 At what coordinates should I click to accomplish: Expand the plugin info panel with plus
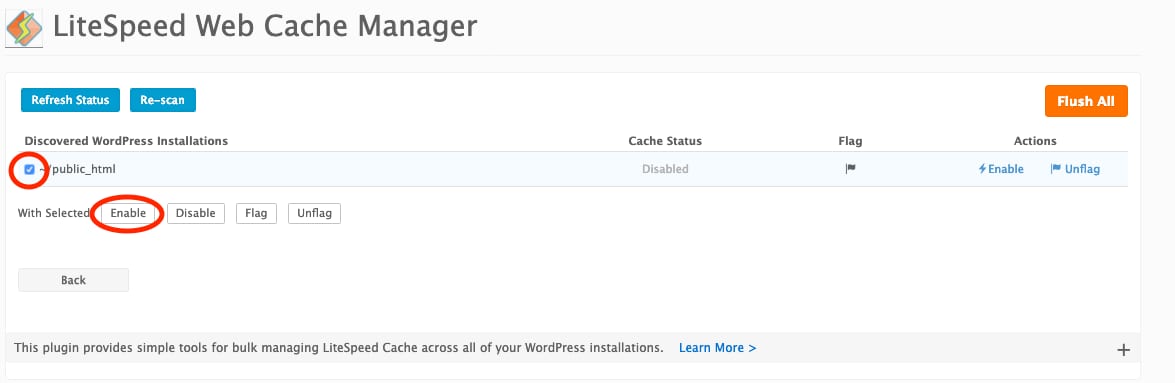[1123, 349]
